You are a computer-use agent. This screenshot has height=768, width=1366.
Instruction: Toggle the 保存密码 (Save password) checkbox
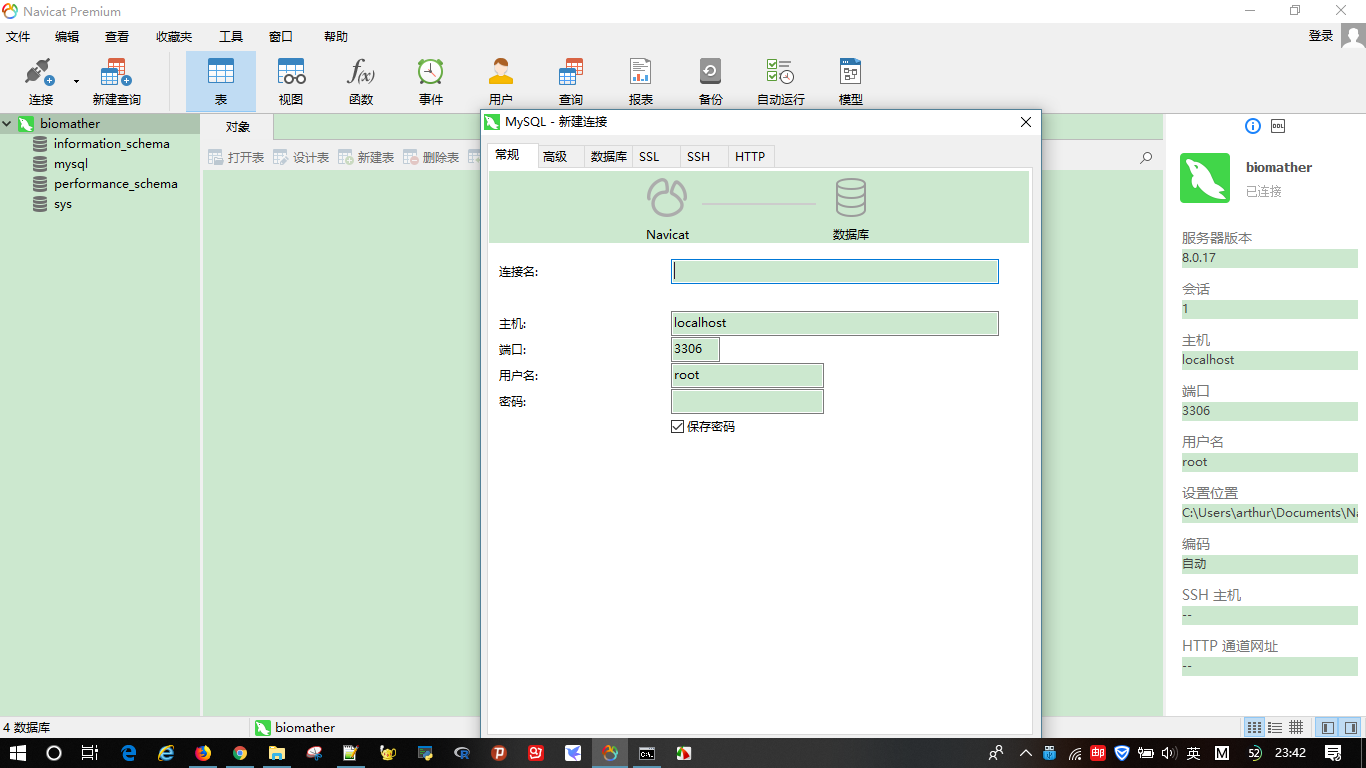pos(678,427)
